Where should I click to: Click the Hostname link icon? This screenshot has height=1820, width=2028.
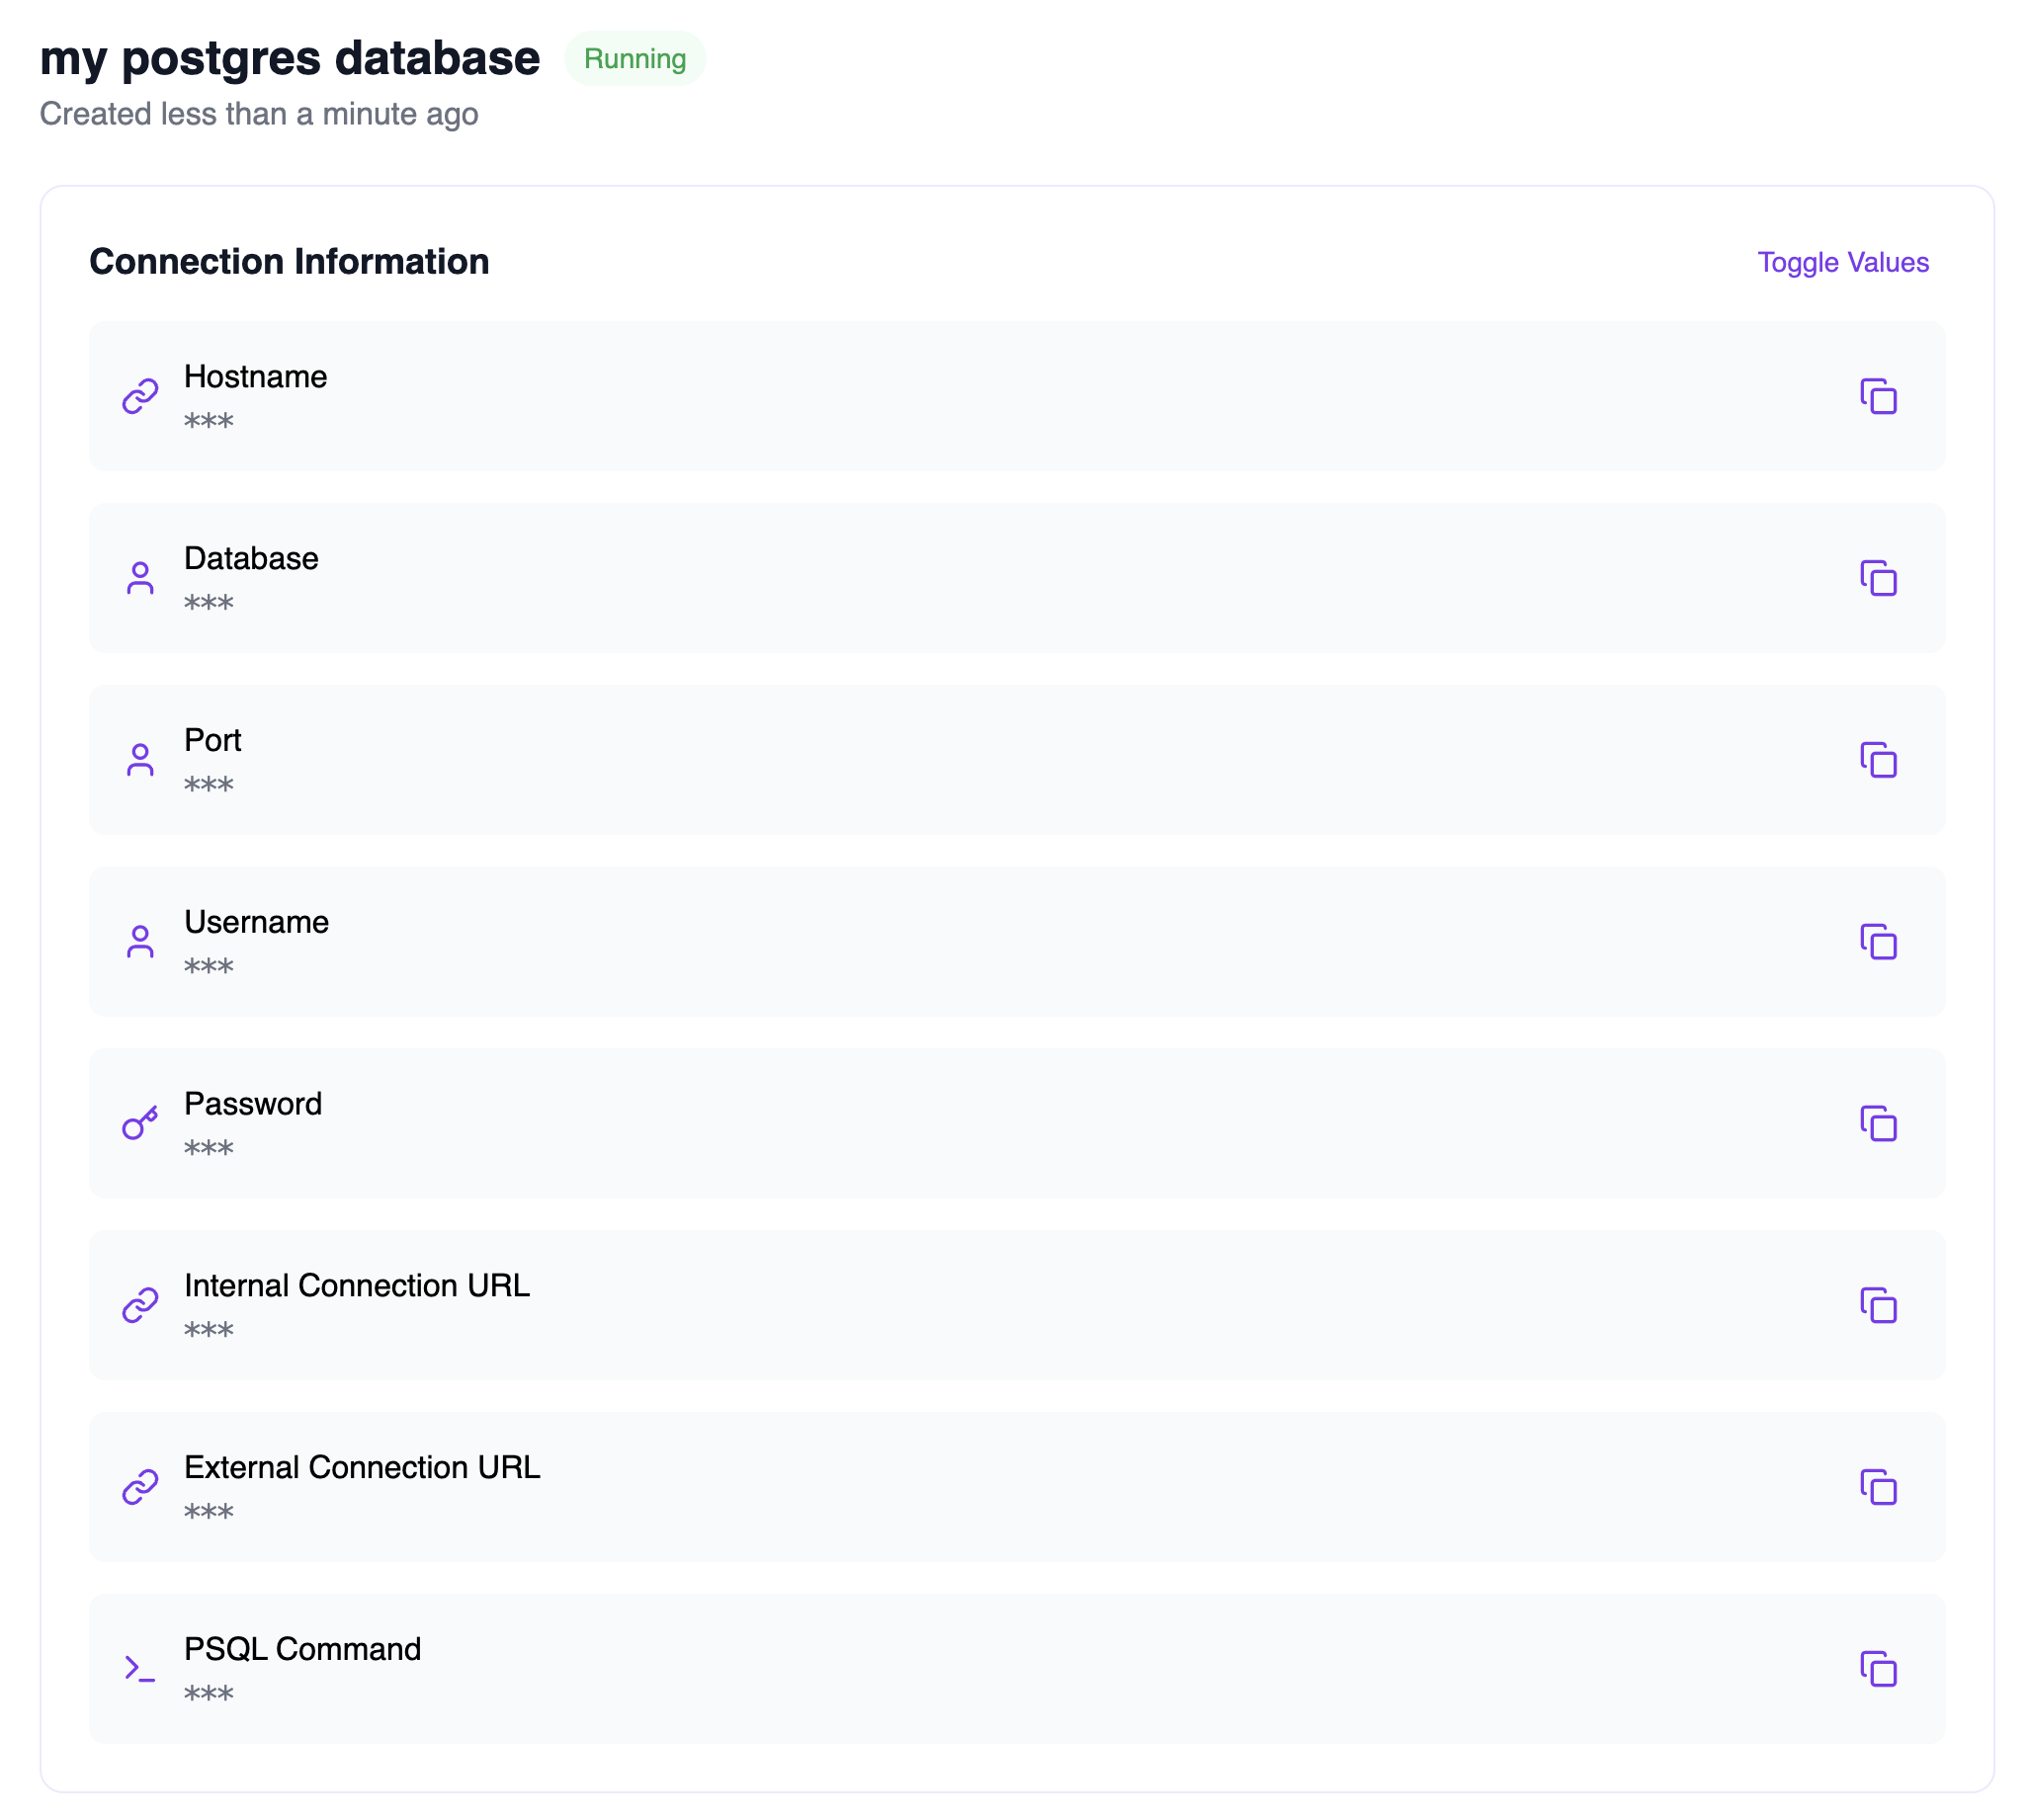tap(140, 396)
